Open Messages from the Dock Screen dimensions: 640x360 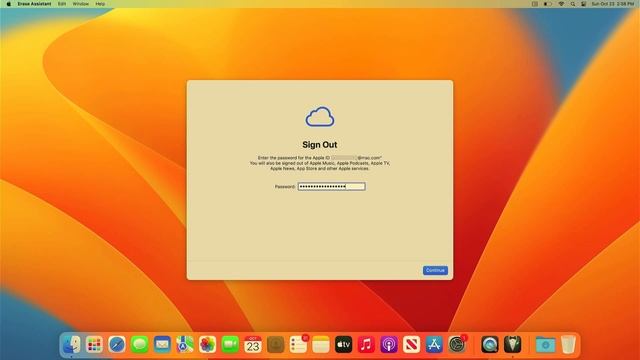pyautogui.click(x=140, y=344)
